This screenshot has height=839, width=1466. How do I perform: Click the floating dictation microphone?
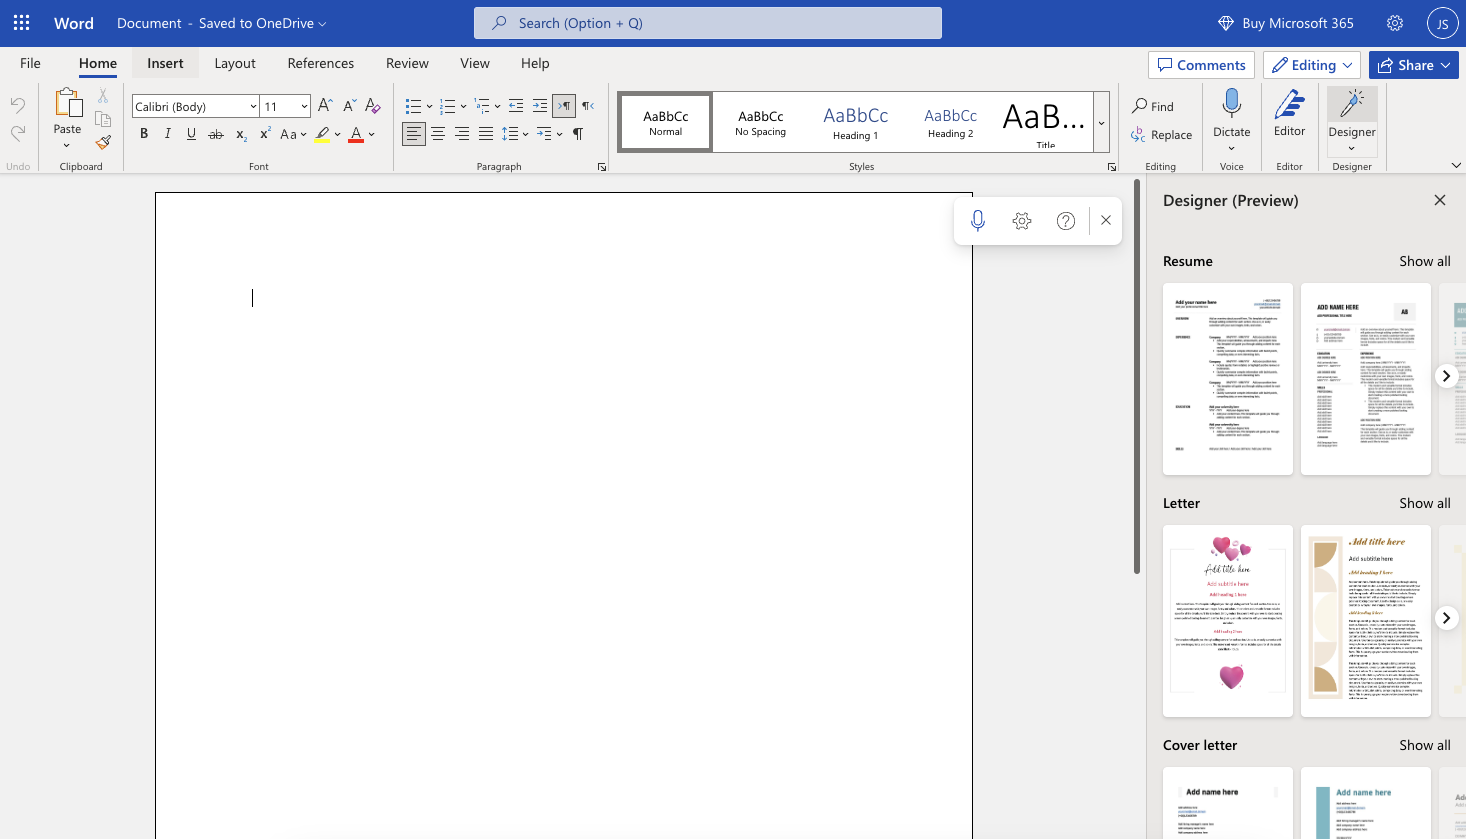click(978, 221)
